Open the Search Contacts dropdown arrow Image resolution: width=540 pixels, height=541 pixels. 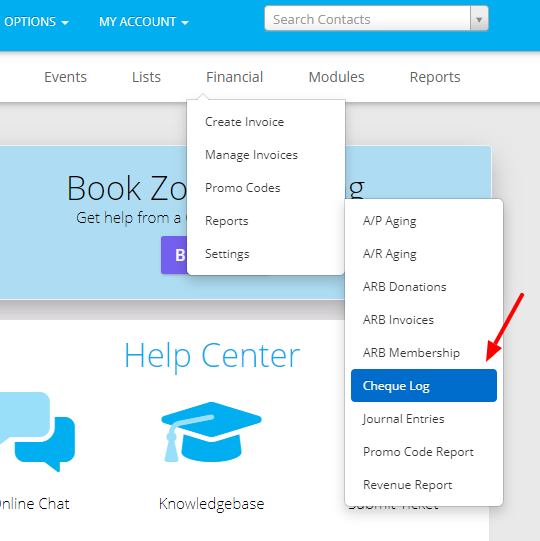tap(479, 19)
